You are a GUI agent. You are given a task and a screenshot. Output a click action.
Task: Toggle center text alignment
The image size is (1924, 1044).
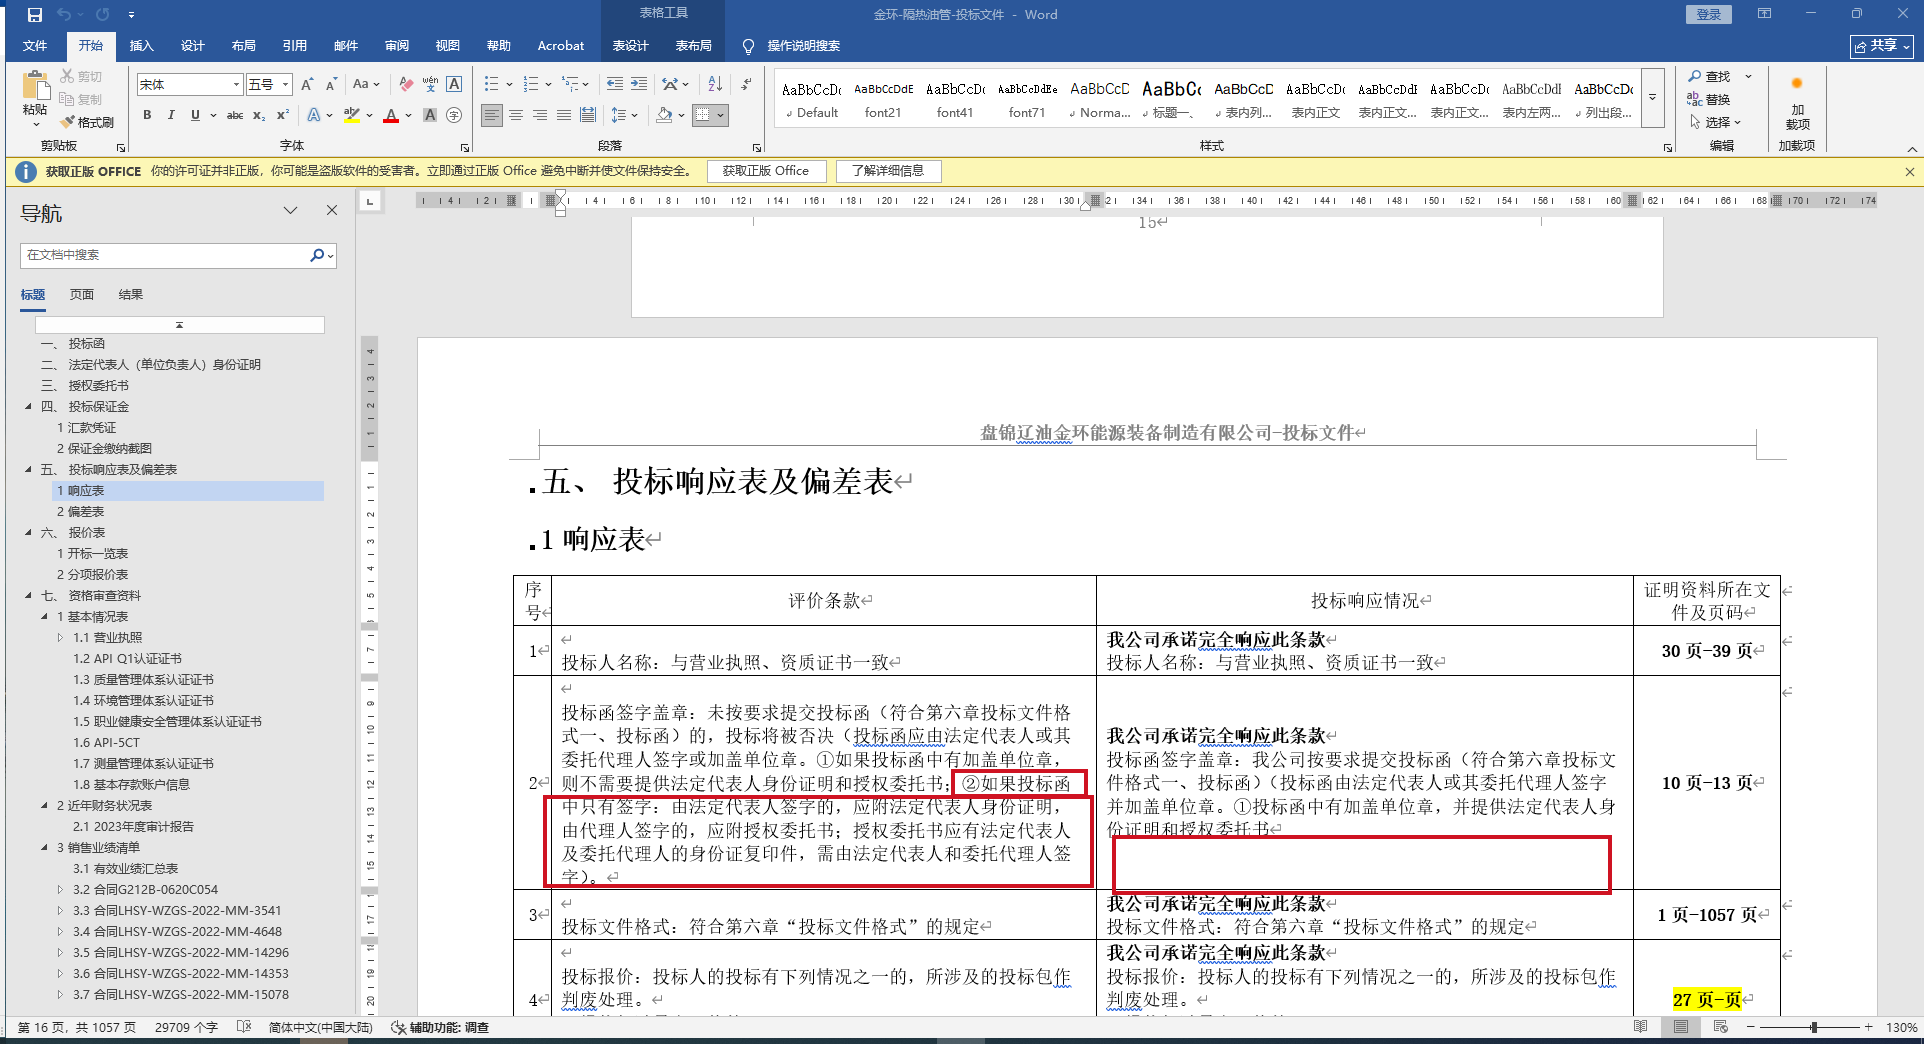[516, 115]
